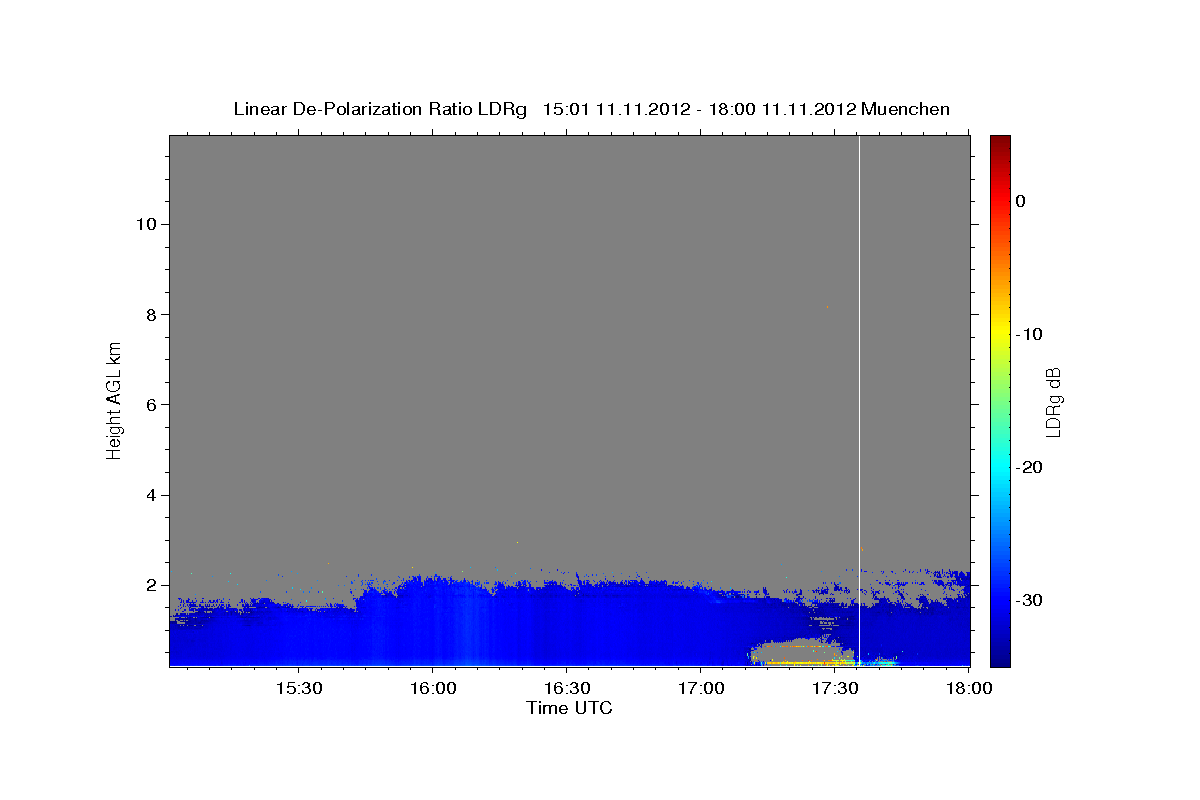Click the 16:30 time tick label
This screenshot has width=1200, height=800.
pyautogui.click(x=566, y=689)
